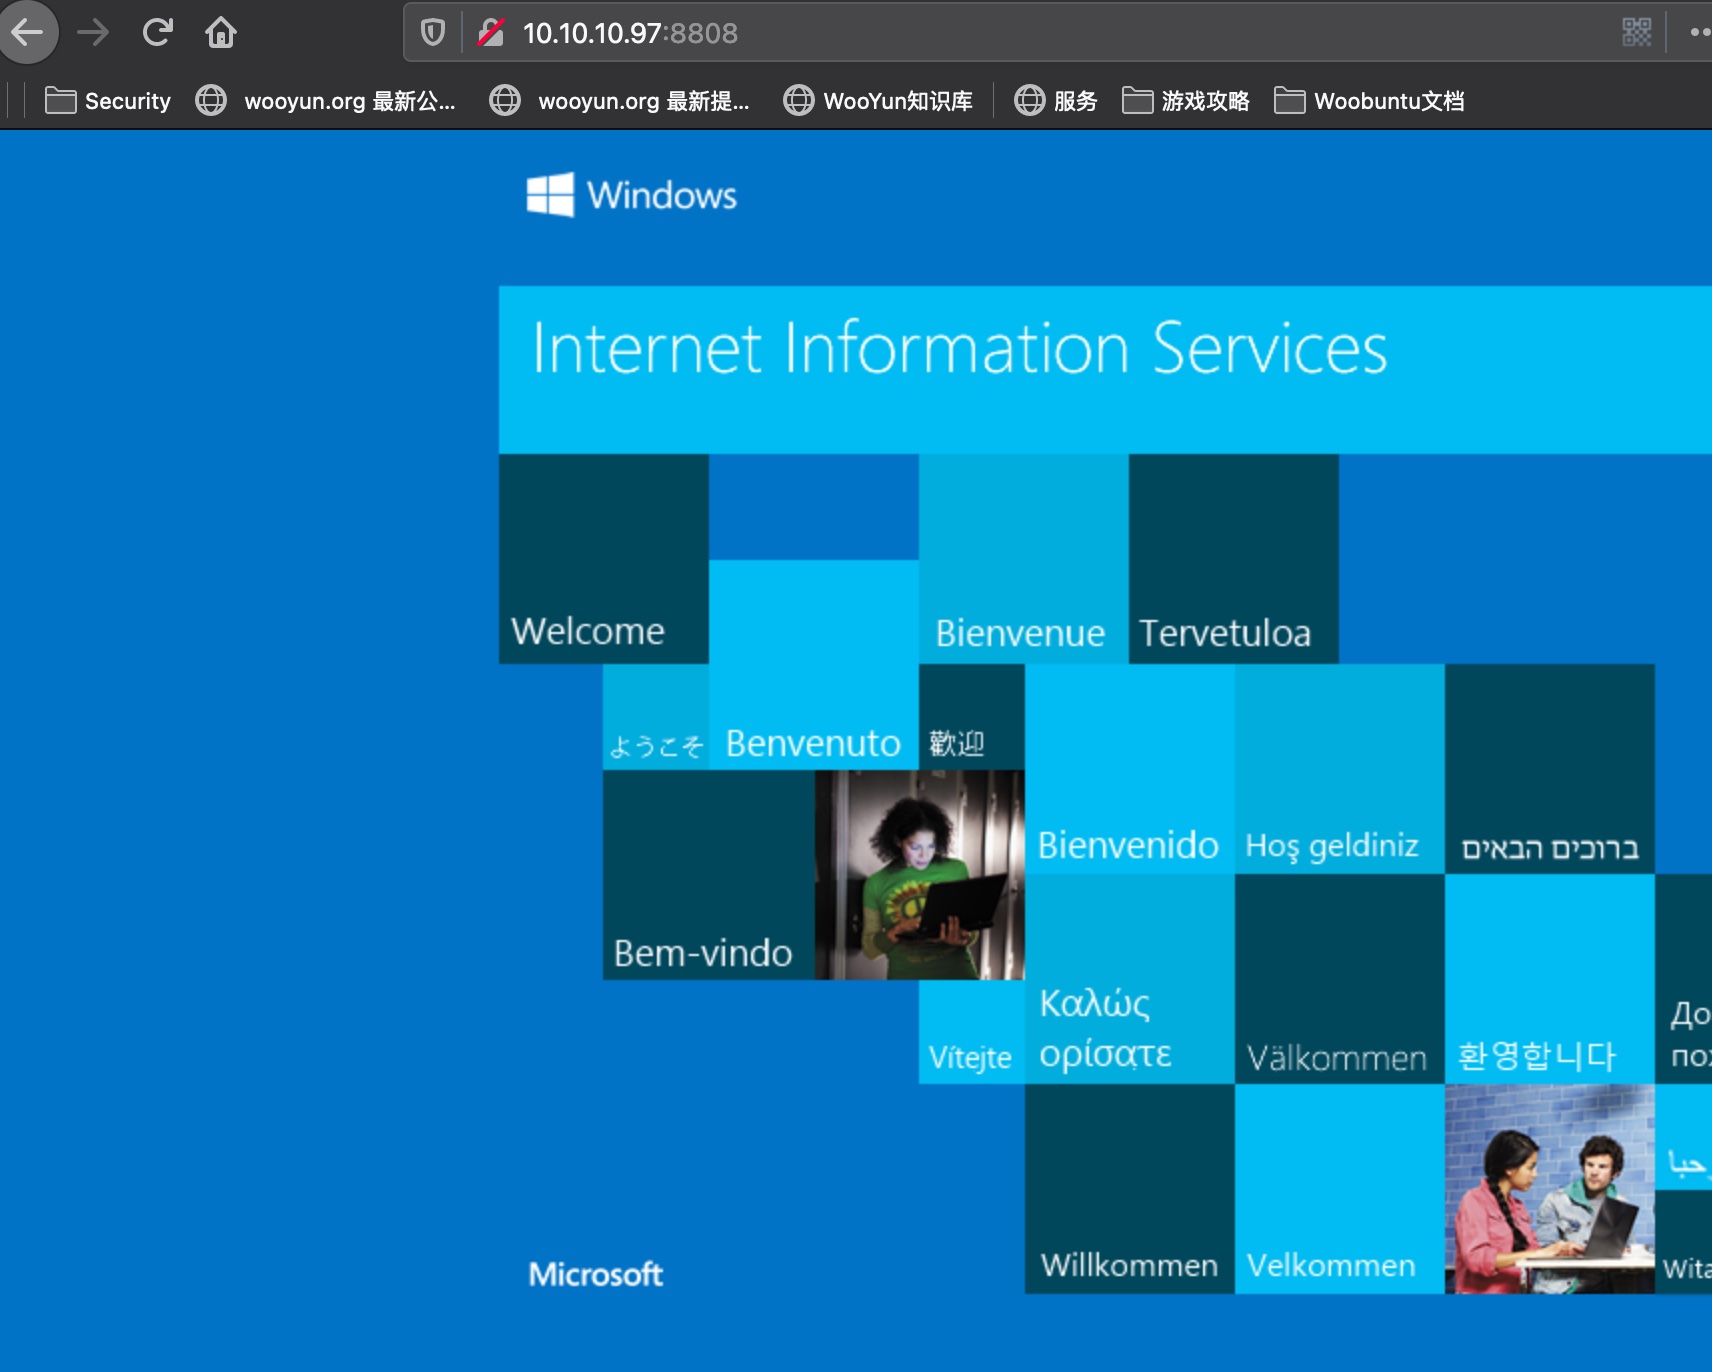Click the browser Back arrow button
Viewport: 1712px width, 1372px height.
point(28,32)
